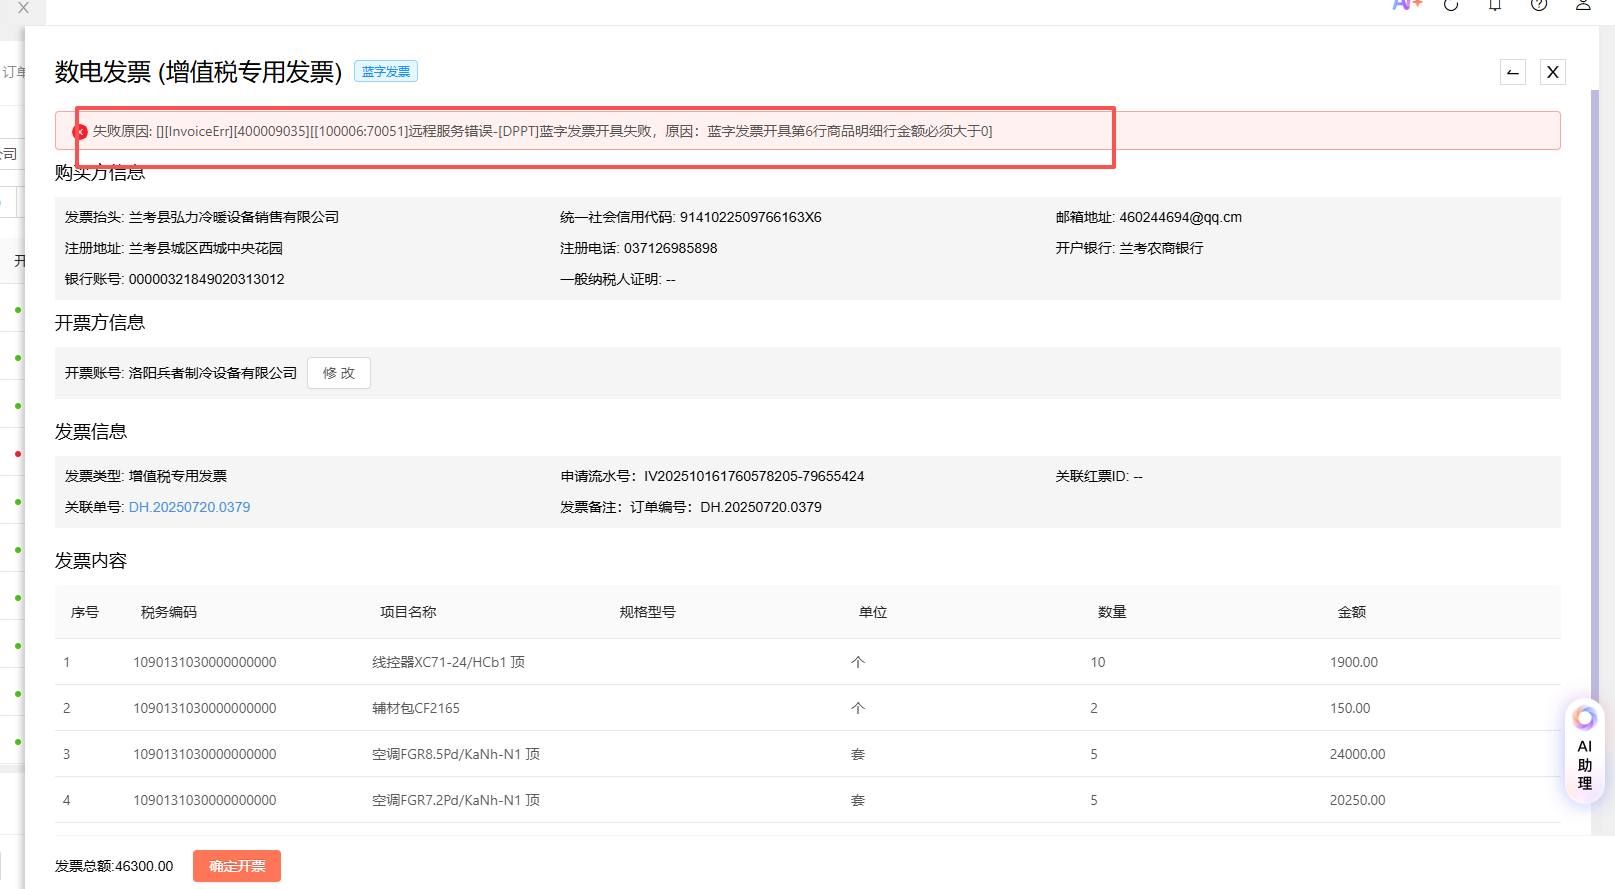The height and width of the screenshot is (889, 1615).
Task: Open the help question mark icon
Action: (1539, 4)
